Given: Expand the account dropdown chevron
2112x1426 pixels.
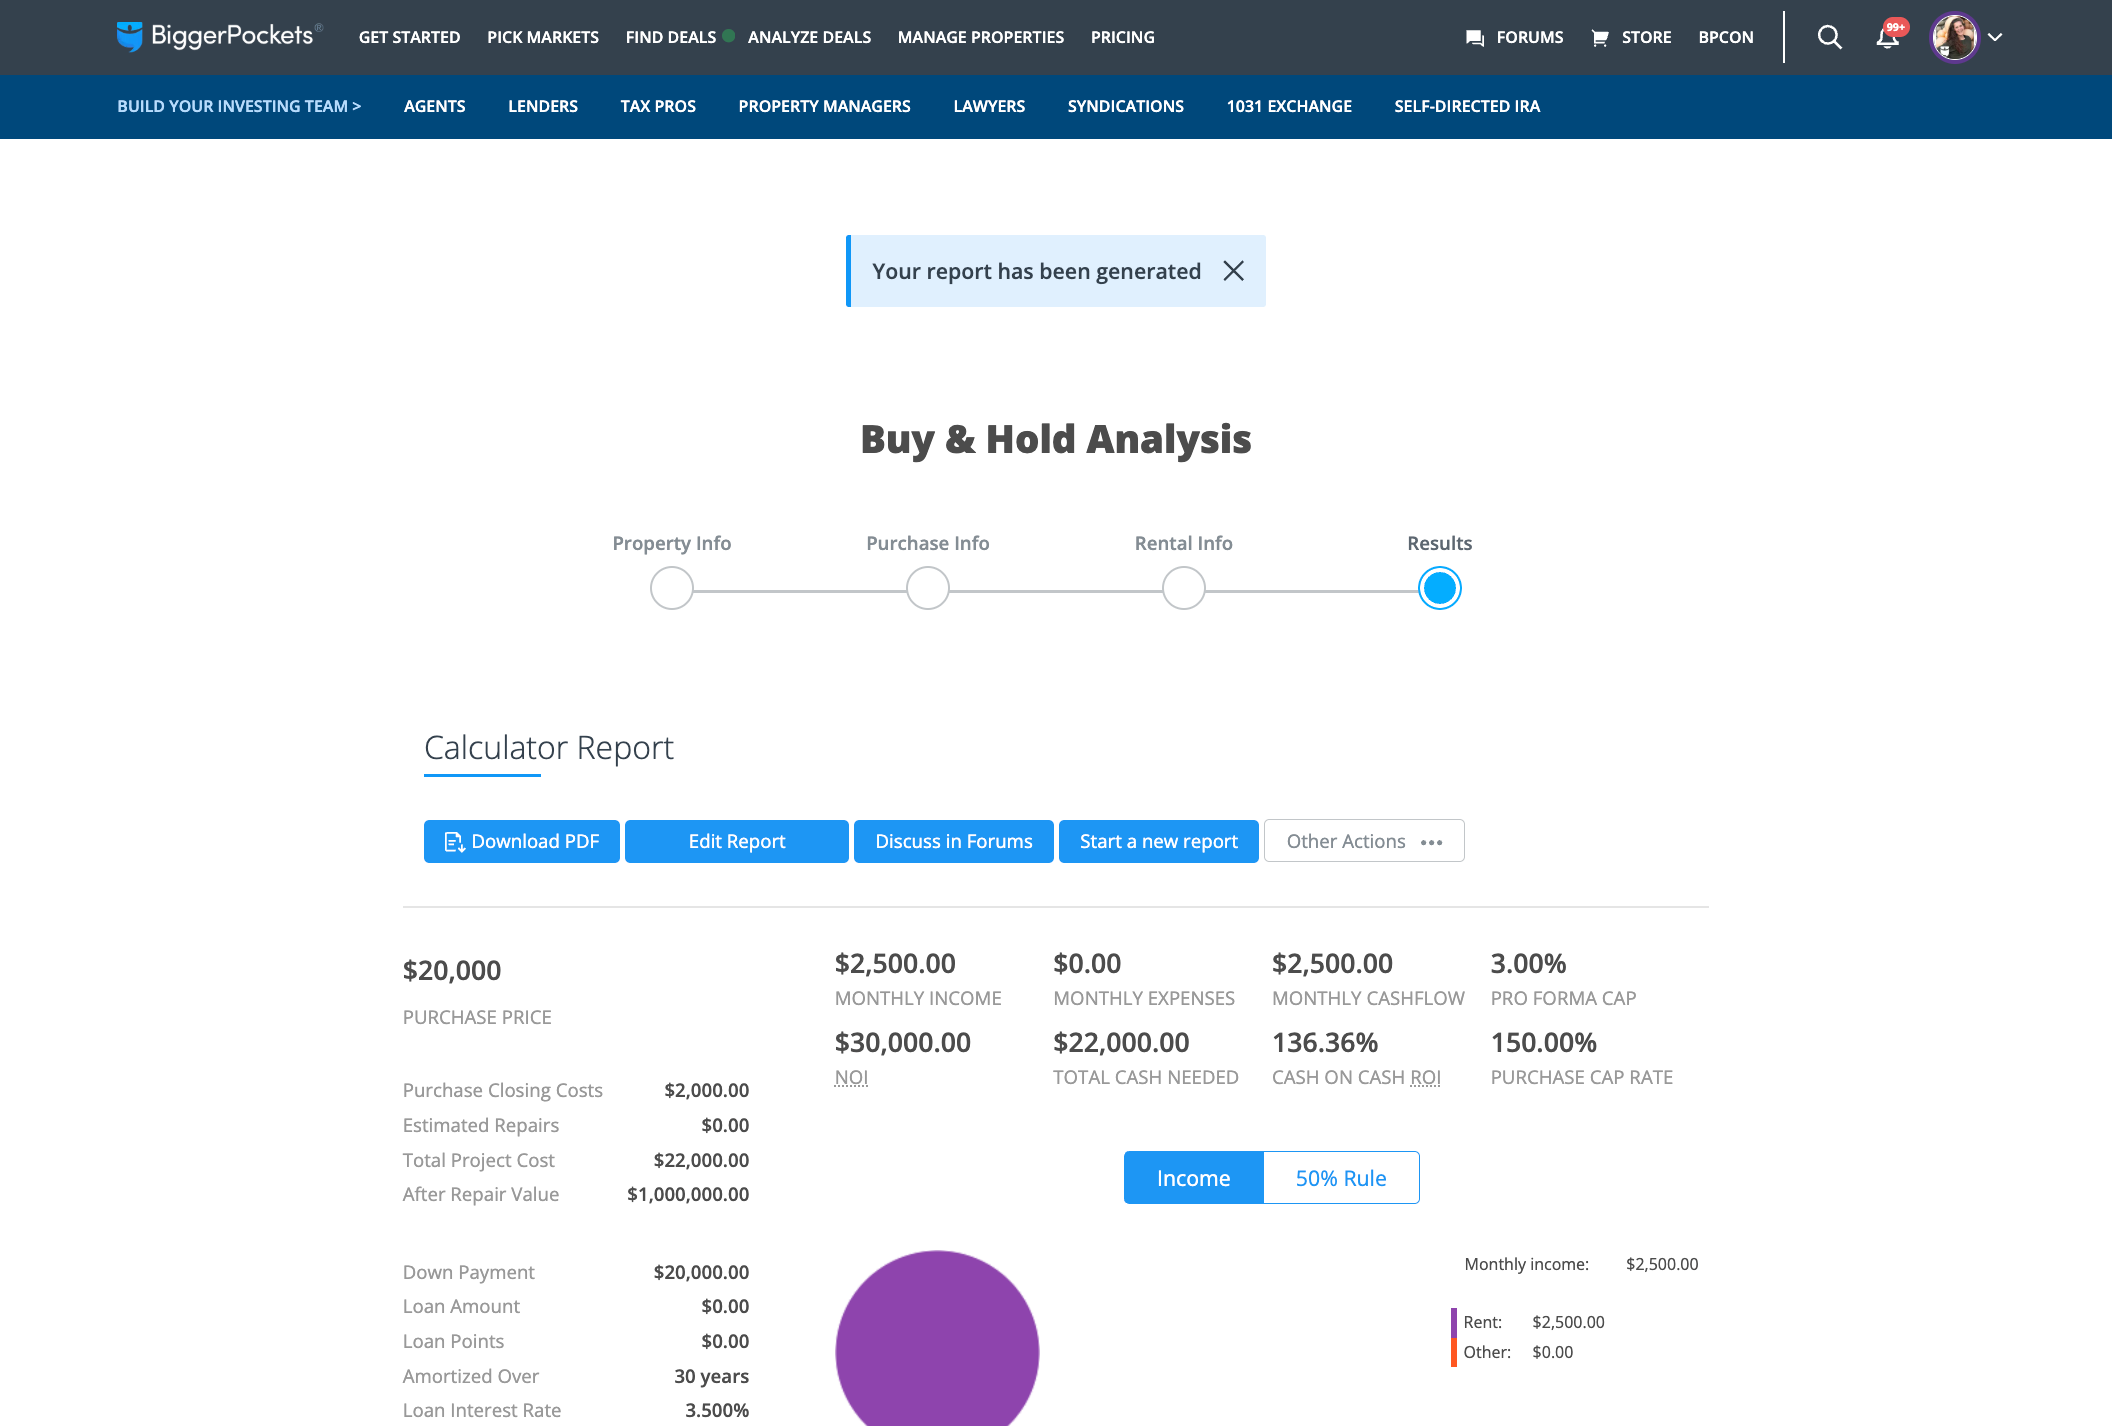Looking at the screenshot, I should [x=1995, y=37].
